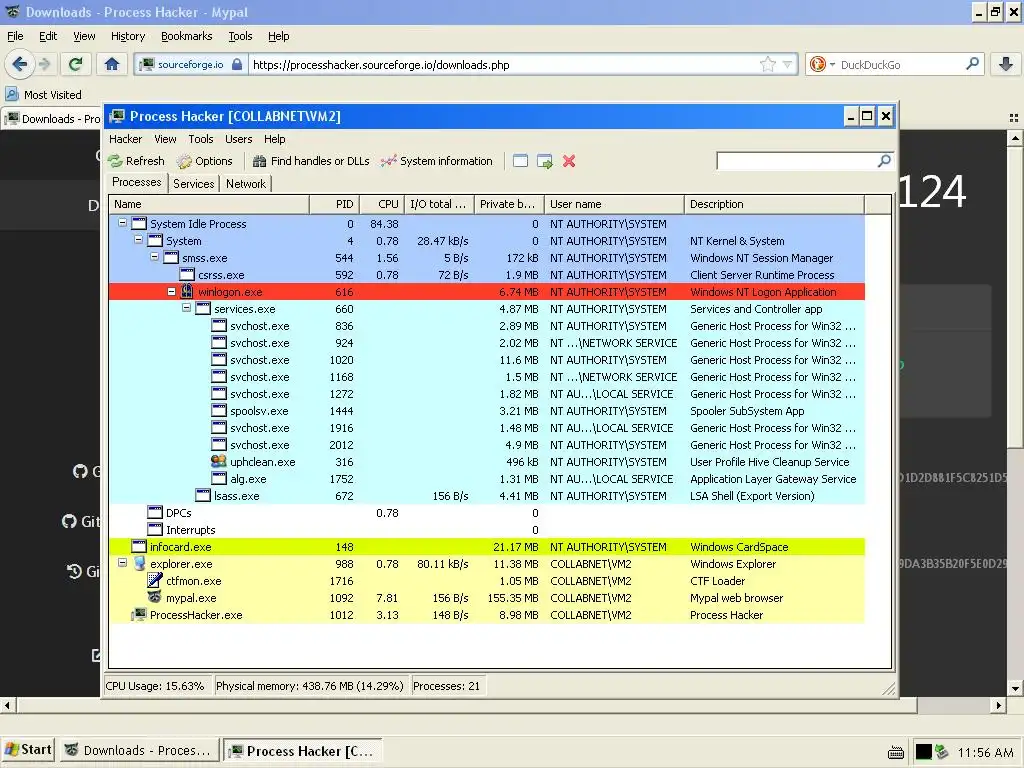Sort by the CPU column header
Screen dimensions: 1024x768
(382, 204)
